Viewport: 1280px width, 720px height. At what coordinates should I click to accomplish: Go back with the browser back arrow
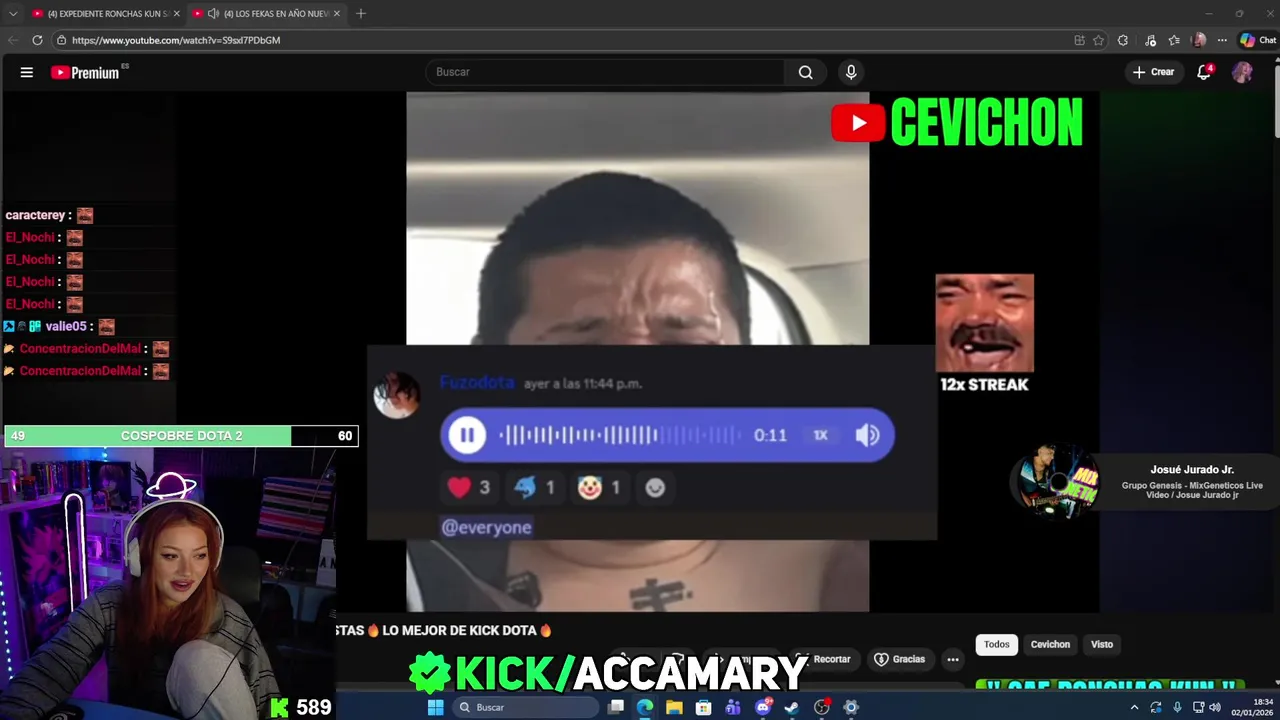(x=13, y=40)
